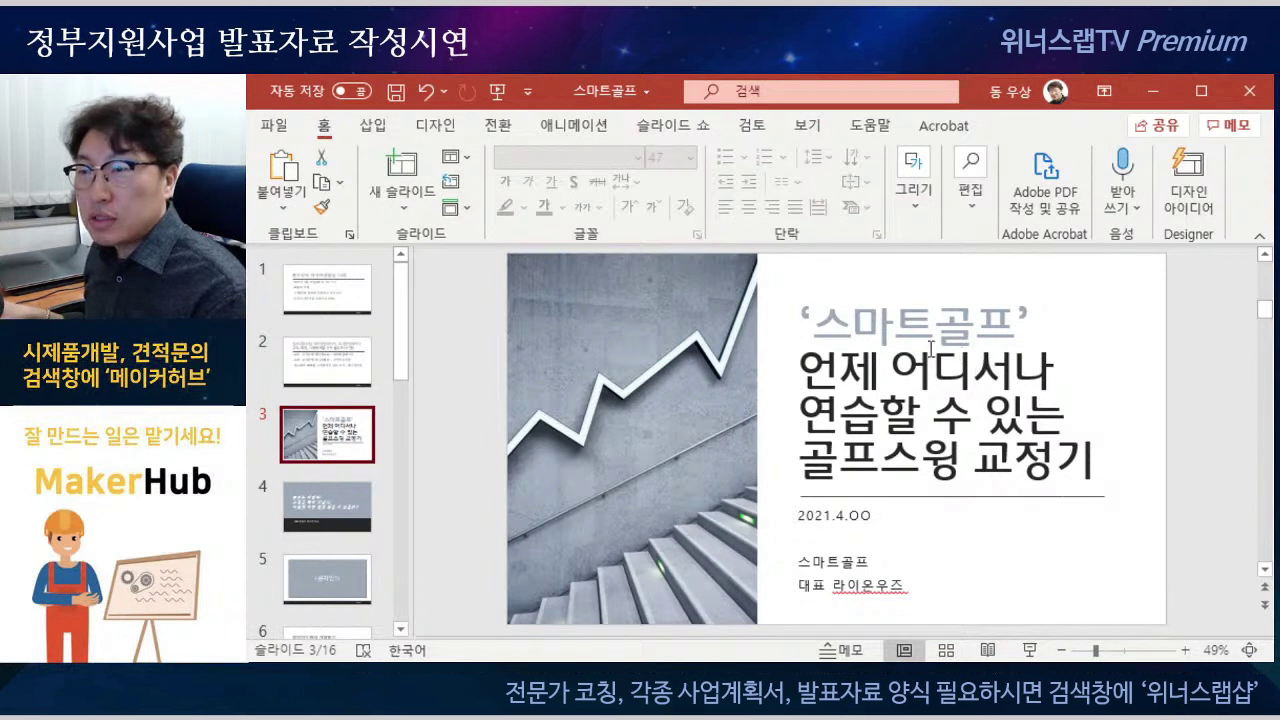Click the Undo arrow icon
The image size is (1280, 720).
[x=427, y=92]
